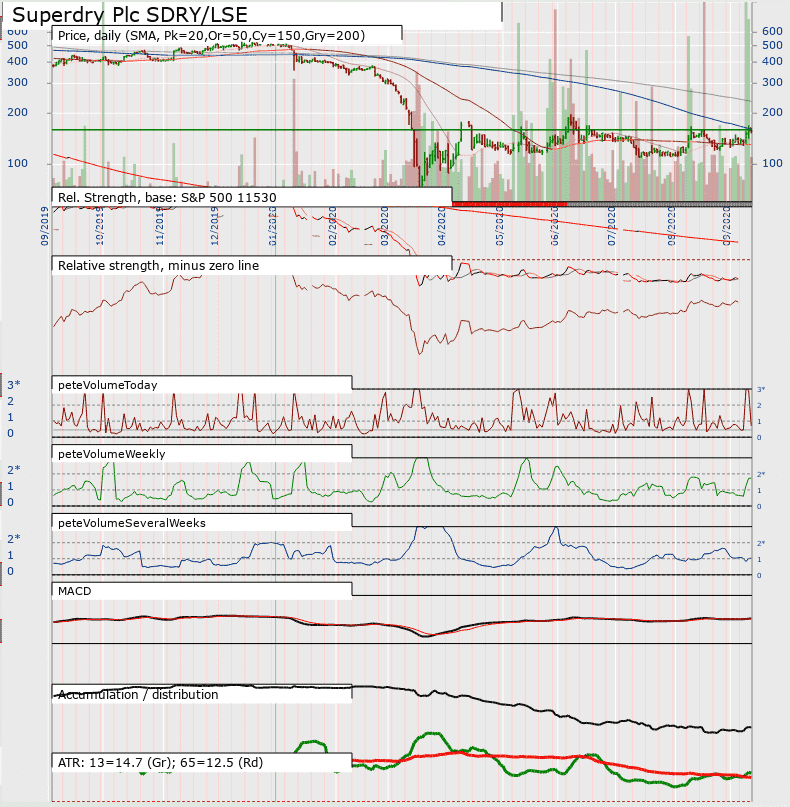Click the Rel. Strength S&P 500 panel label
Viewport: 790px width, 807px height.
point(167,198)
